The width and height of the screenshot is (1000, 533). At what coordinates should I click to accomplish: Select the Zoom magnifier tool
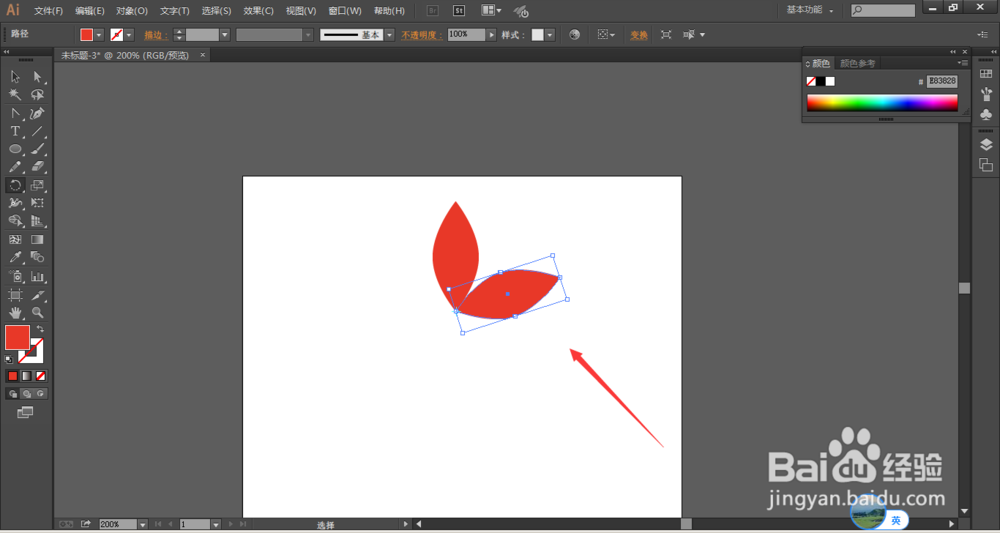[x=38, y=313]
